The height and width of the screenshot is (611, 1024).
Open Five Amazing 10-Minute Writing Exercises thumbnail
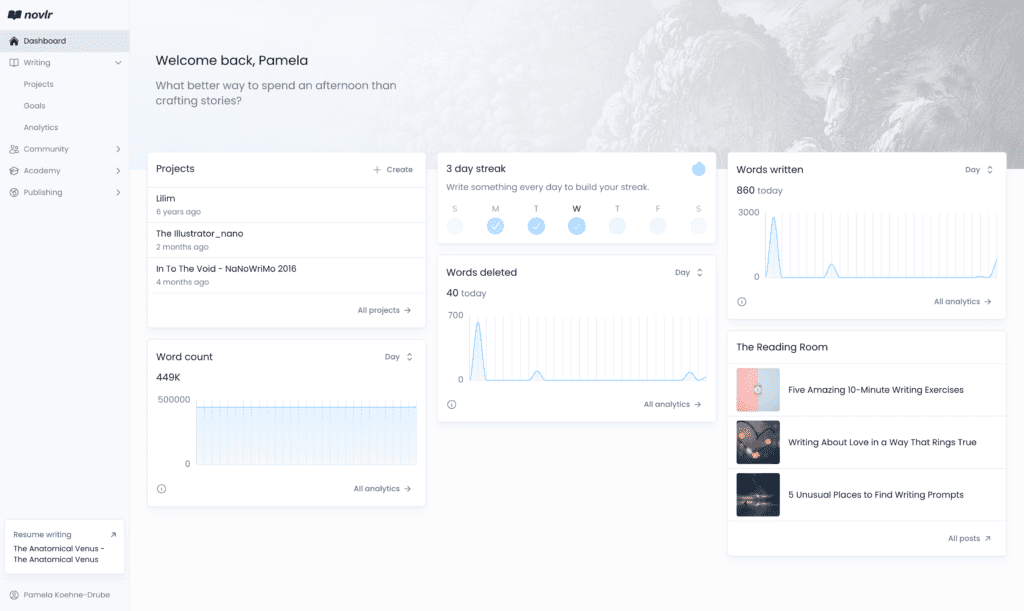tap(758, 390)
